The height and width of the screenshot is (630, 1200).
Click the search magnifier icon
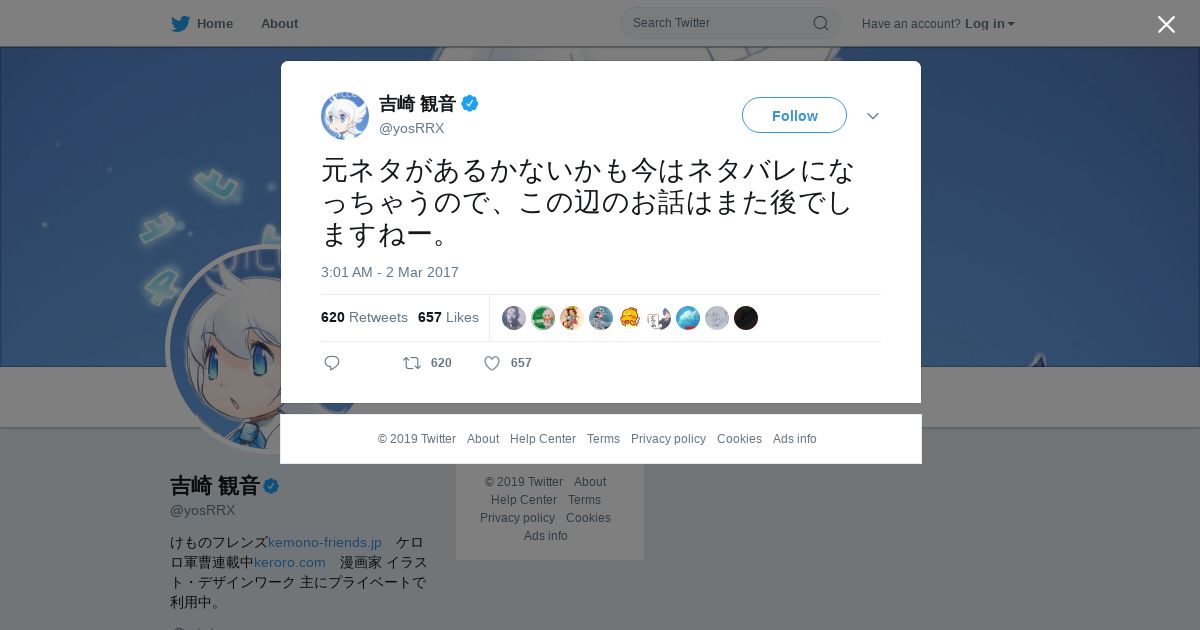pos(820,23)
